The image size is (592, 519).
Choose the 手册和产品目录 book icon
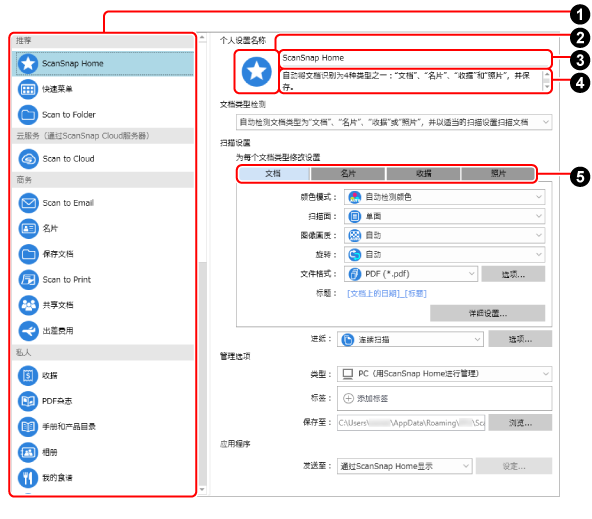click(x=28, y=427)
